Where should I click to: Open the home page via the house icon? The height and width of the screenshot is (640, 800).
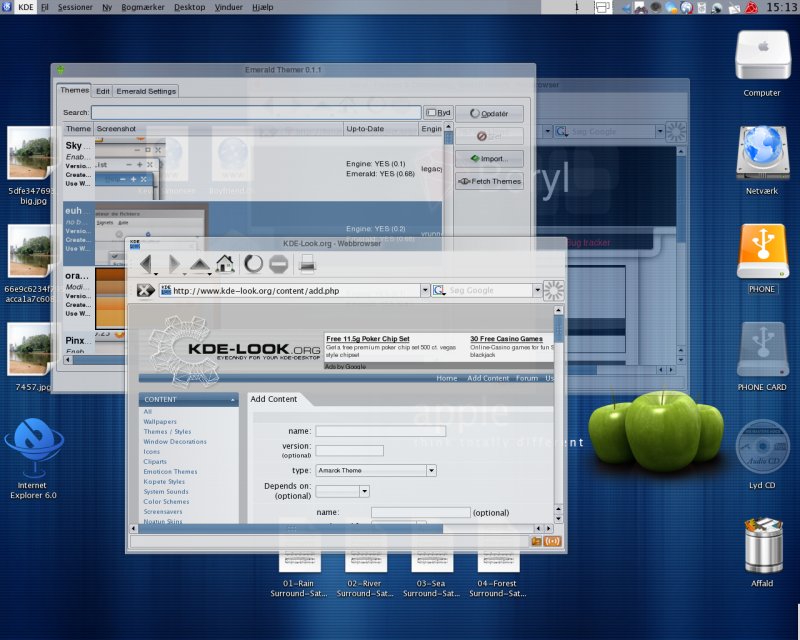point(225,264)
